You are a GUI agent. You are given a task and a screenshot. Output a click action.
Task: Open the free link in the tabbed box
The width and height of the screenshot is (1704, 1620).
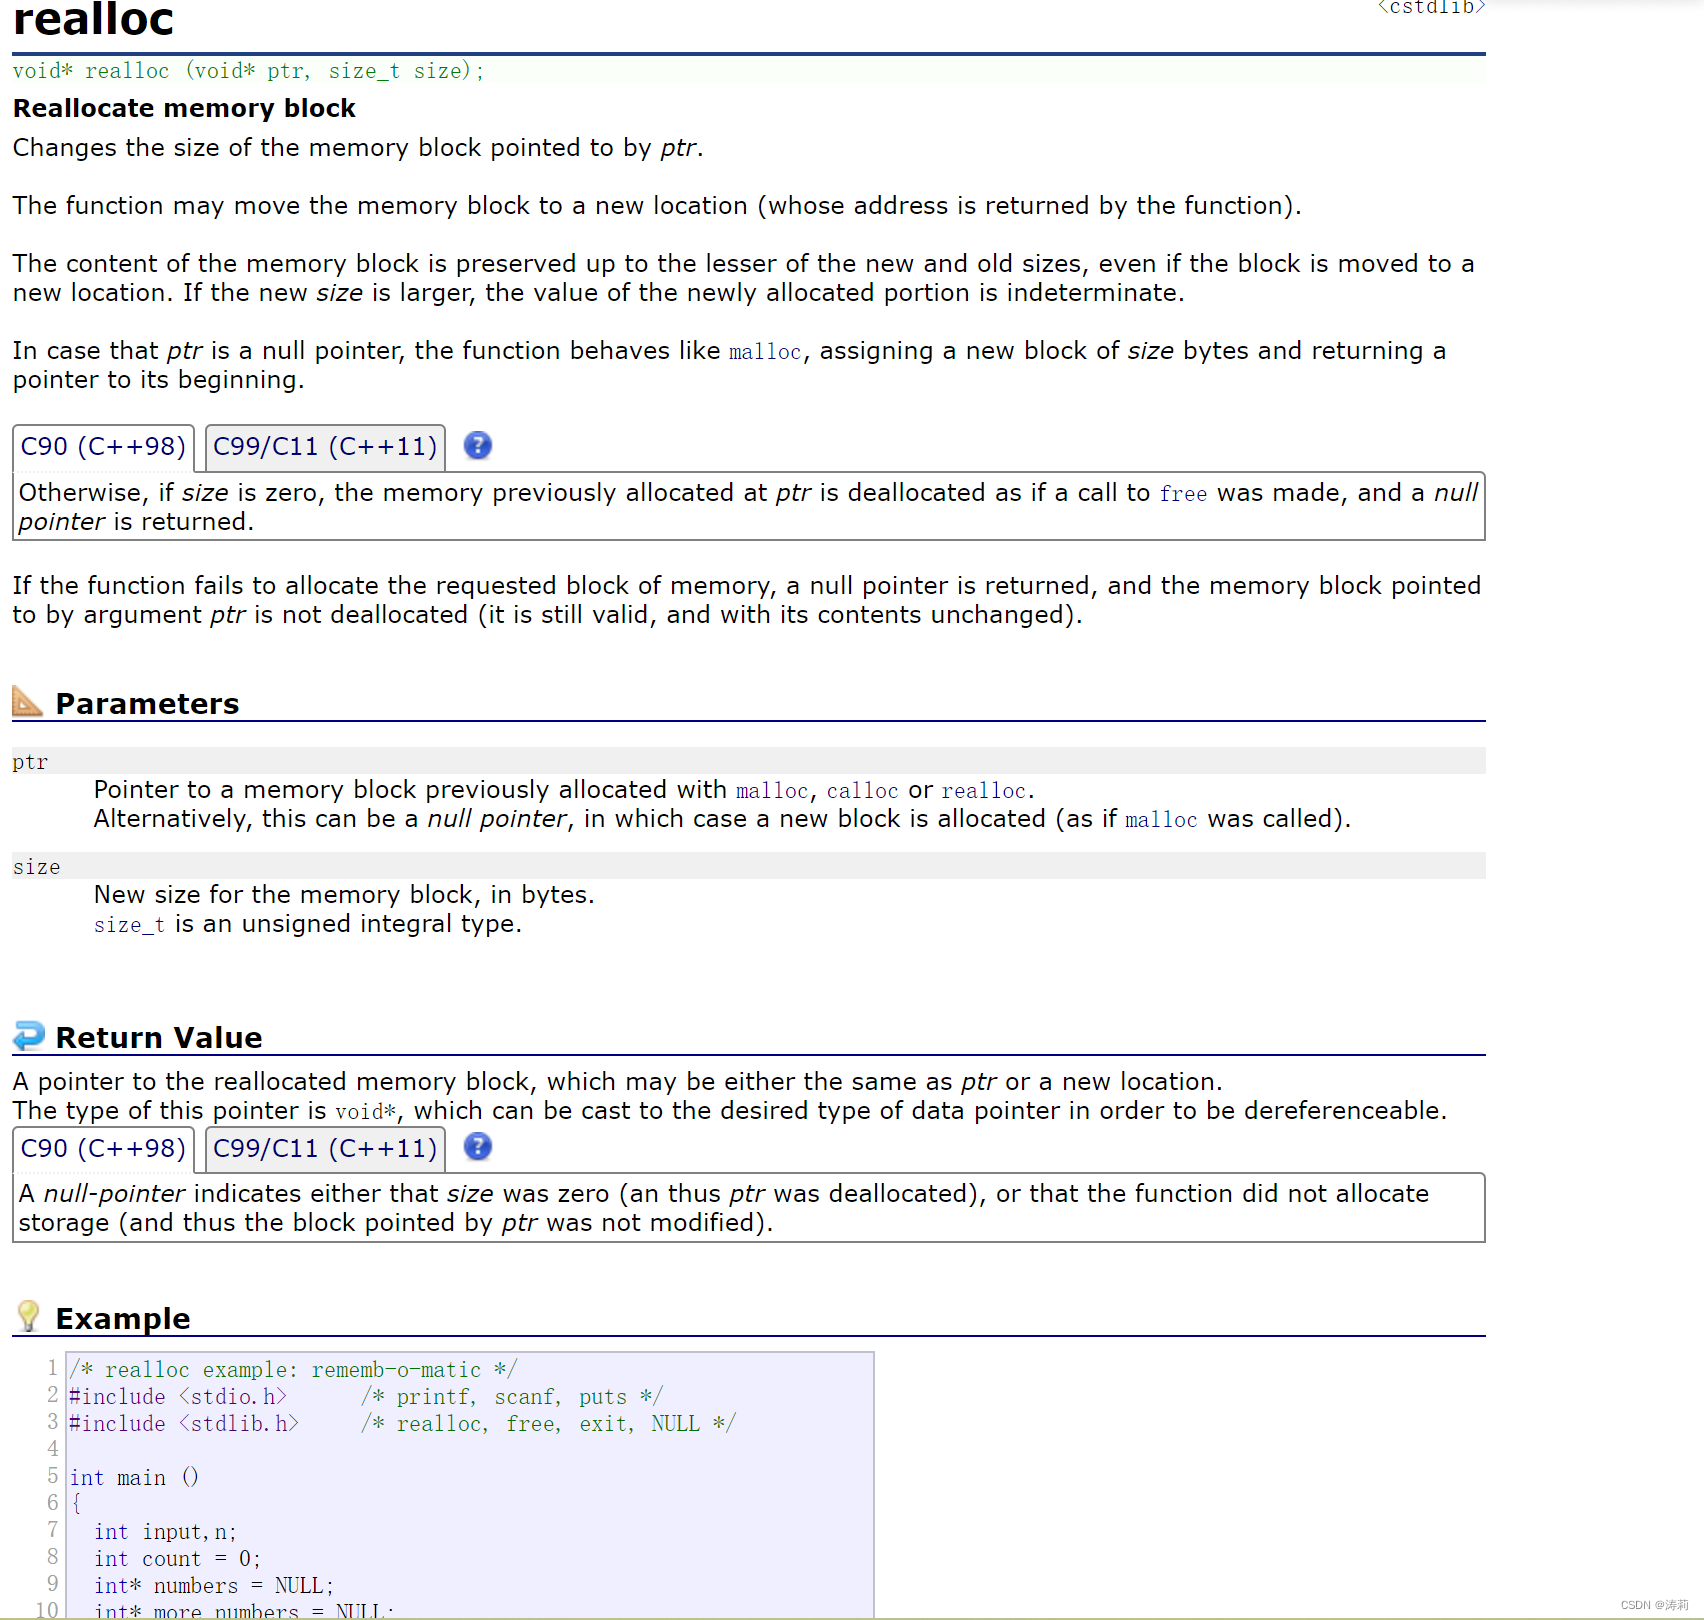1183,494
